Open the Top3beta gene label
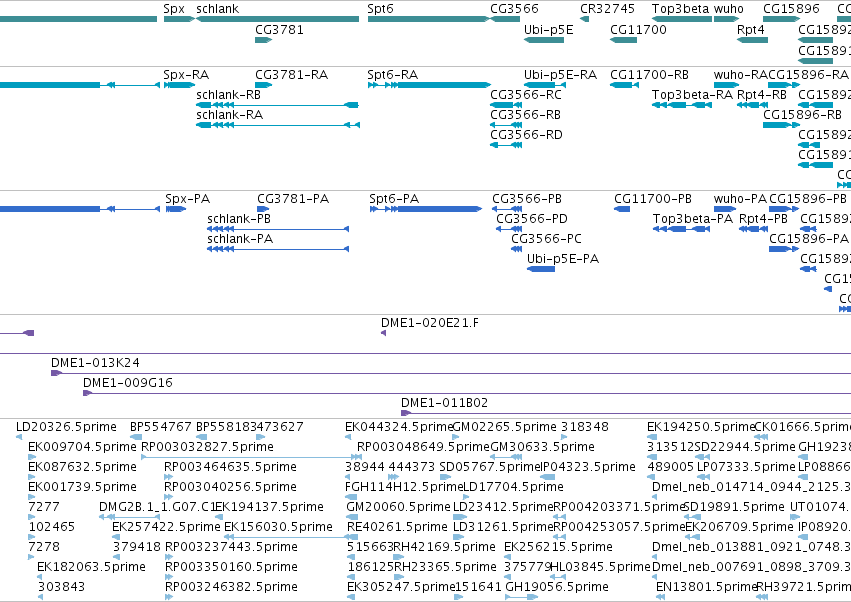 680,9
